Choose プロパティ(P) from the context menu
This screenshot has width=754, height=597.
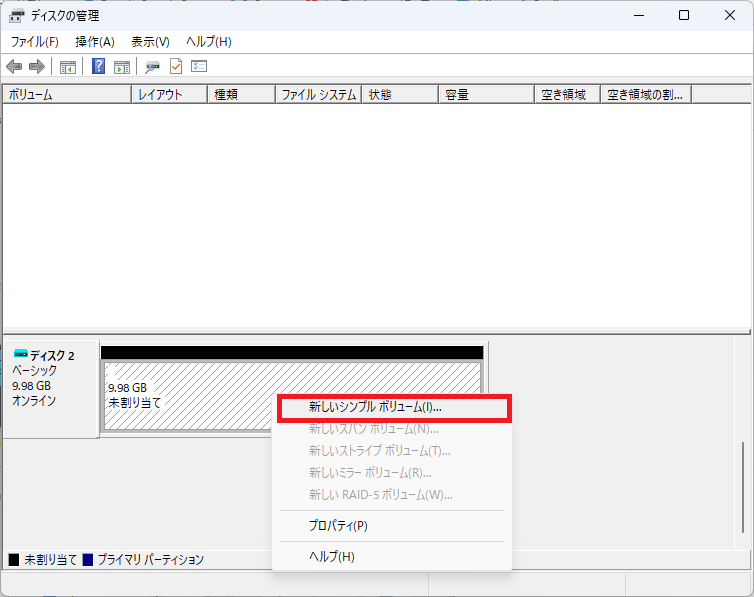click(392, 525)
